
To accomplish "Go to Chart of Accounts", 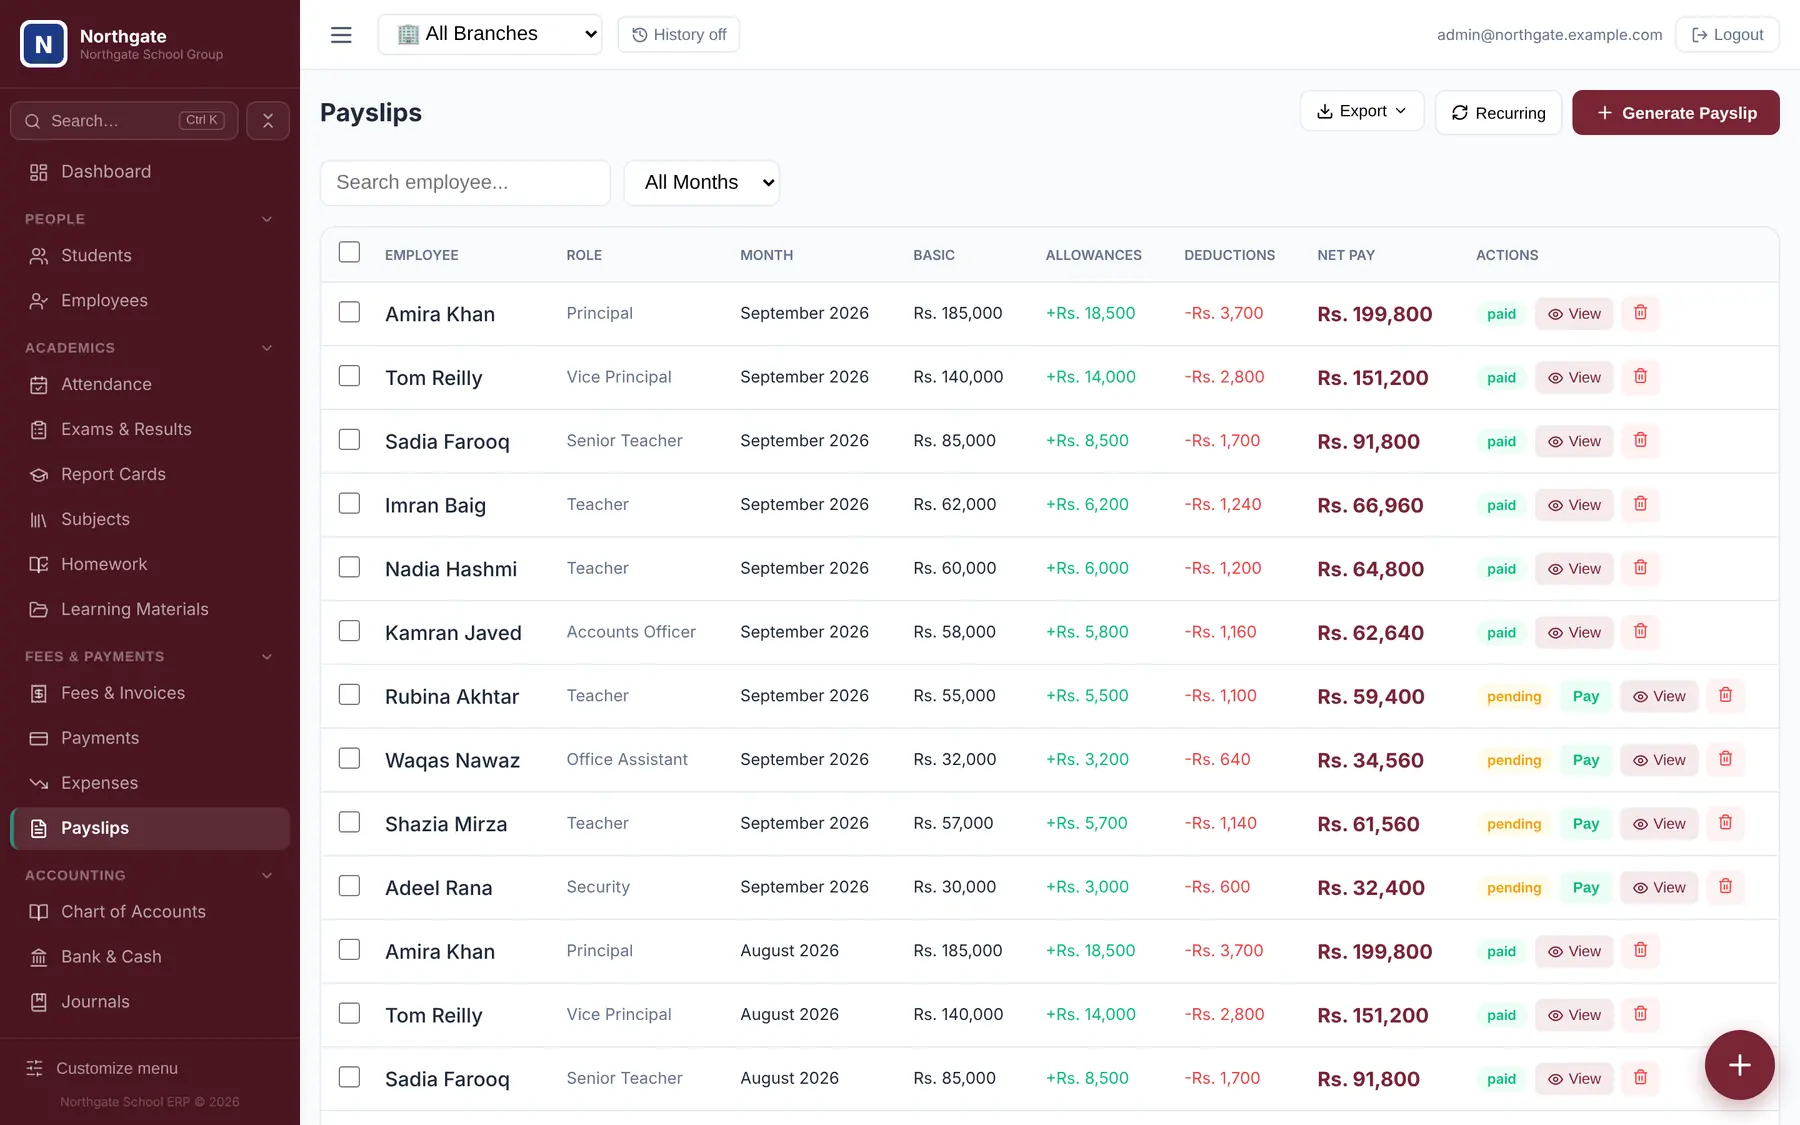I will click(133, 912).
